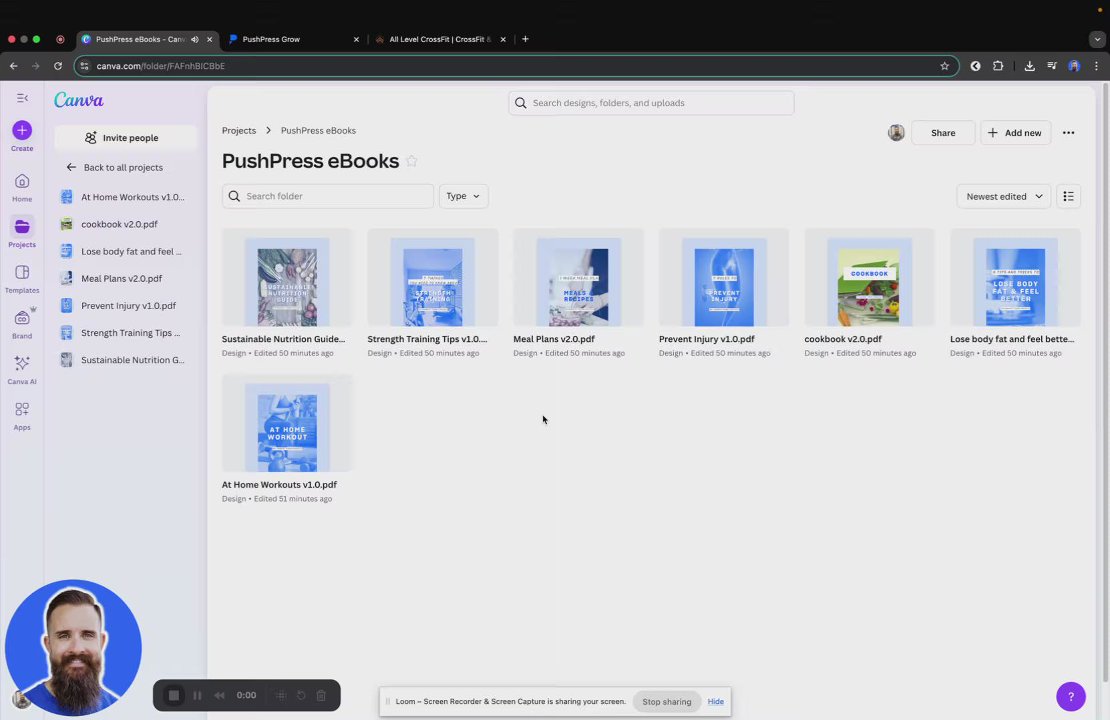This screenshot has height=720, width=1110.
Task: Select Sustainable Nutrition G... in sidebar
Action: click(x=126, y=360)
